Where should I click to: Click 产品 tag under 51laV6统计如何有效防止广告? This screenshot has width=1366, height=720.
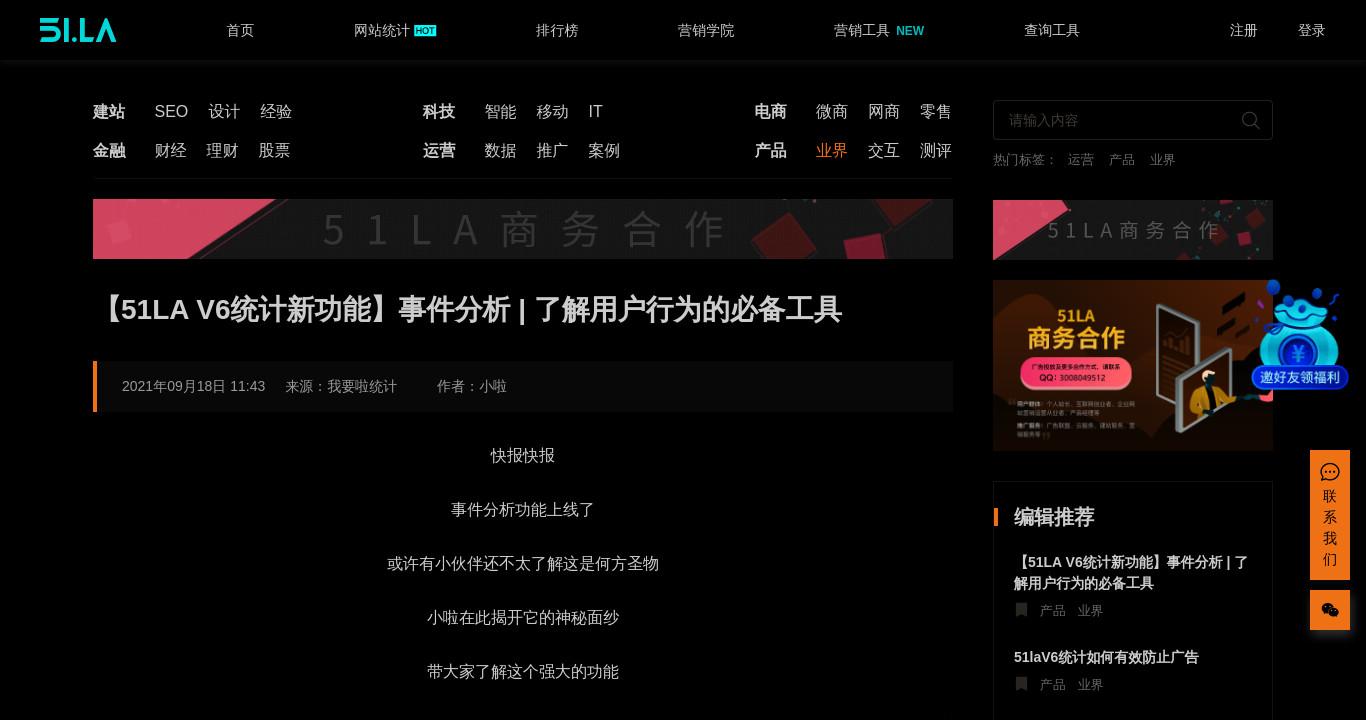pos(1052,685)
